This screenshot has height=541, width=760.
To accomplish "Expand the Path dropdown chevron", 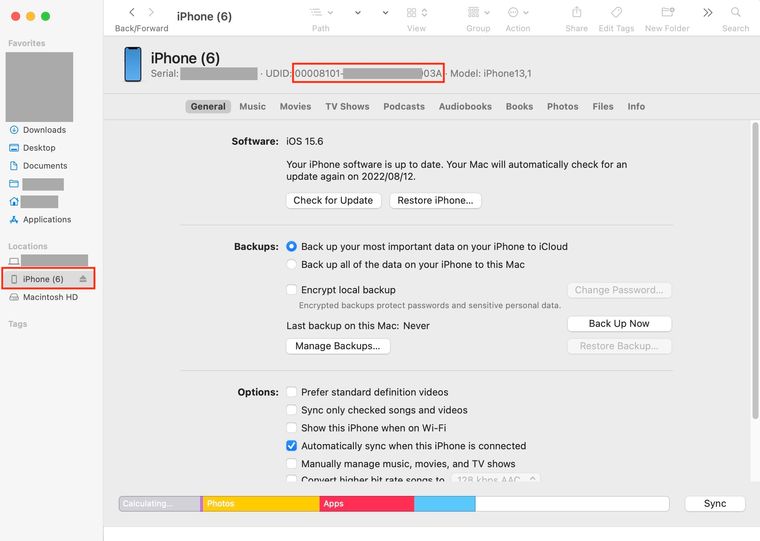I will point(330,13).
